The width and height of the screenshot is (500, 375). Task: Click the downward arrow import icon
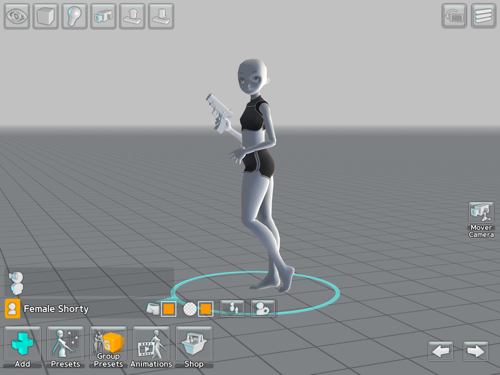pyautogui.click(x=161, y=16)
